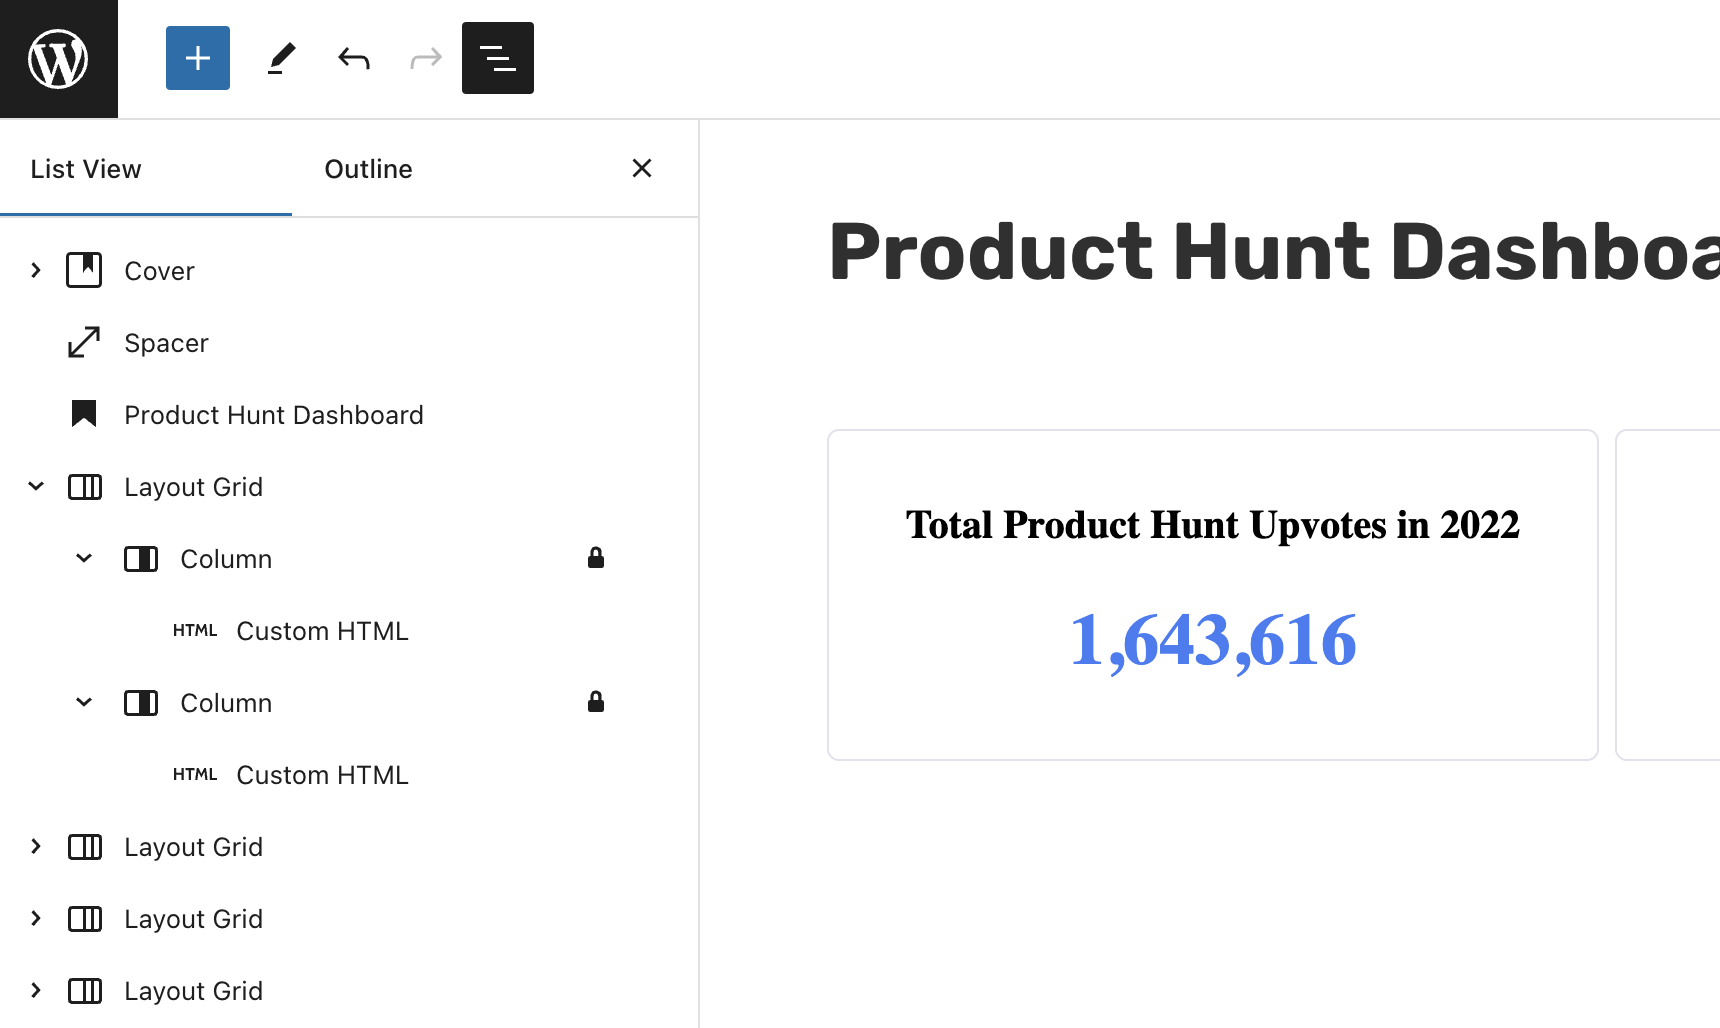
Task: Select the List View tab
Action: click(x=86, y=169)
